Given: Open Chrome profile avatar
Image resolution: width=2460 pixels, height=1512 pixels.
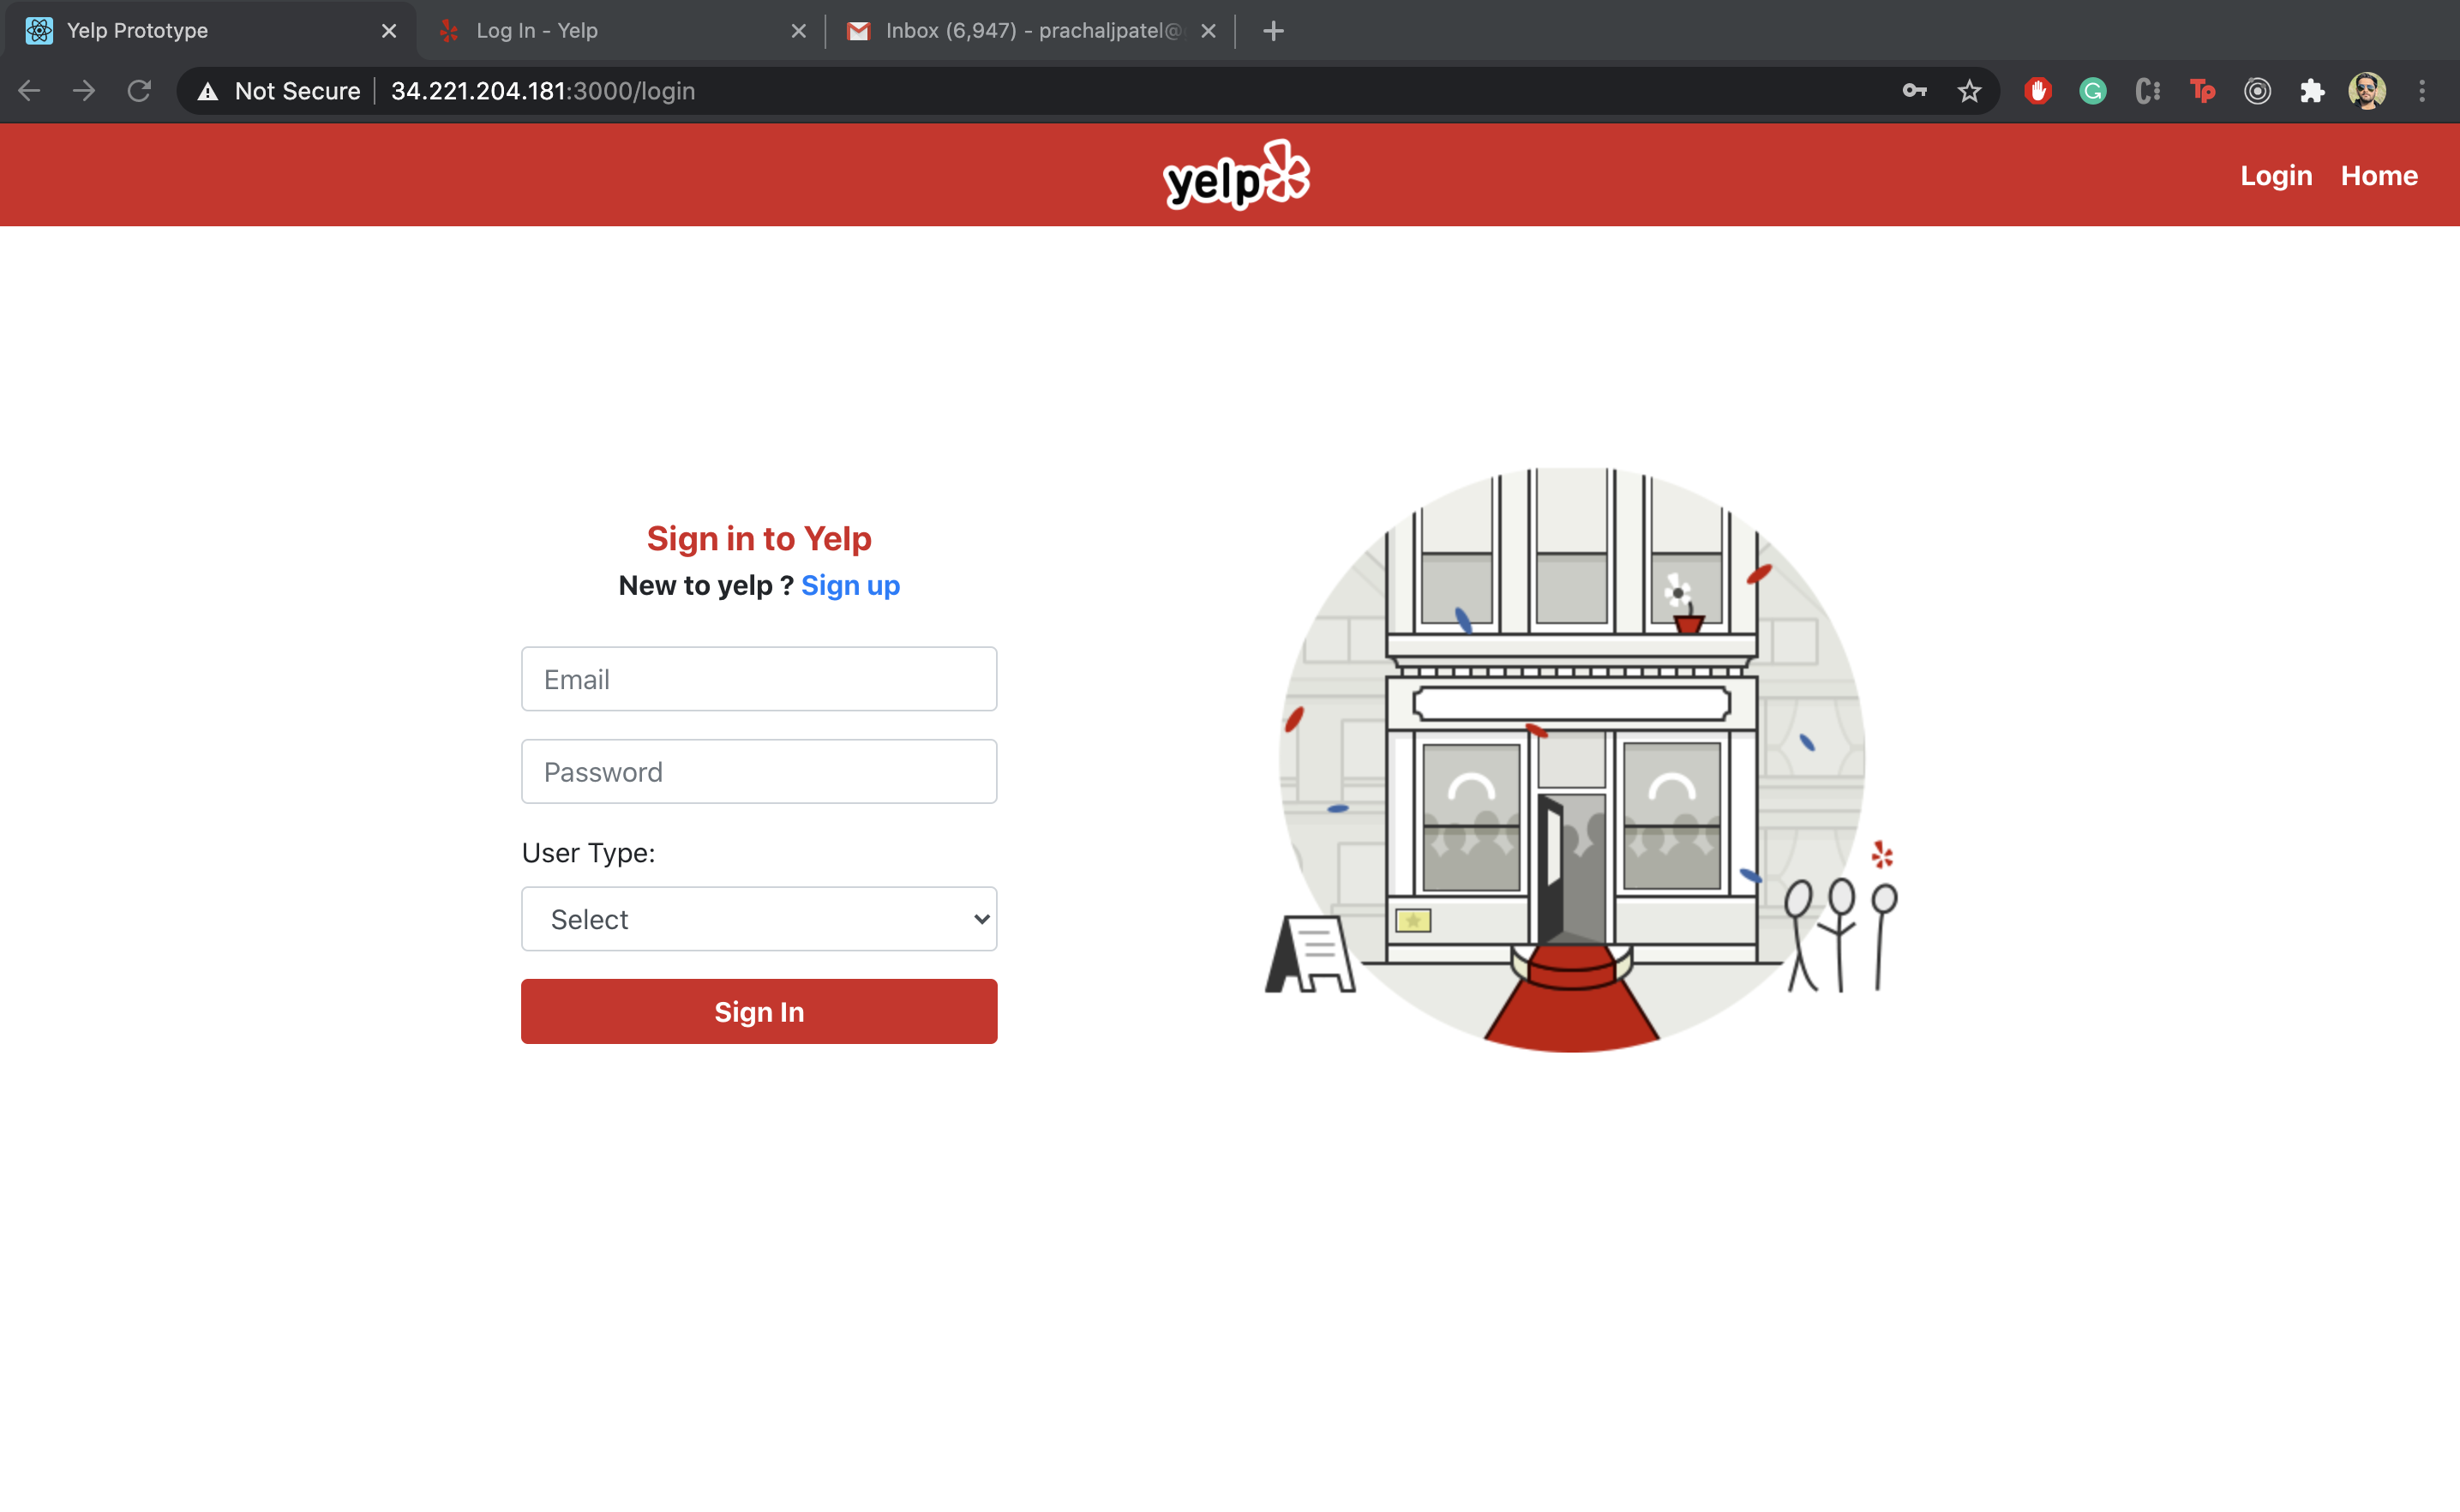Looking at the screenshot, I should 2366,91.
